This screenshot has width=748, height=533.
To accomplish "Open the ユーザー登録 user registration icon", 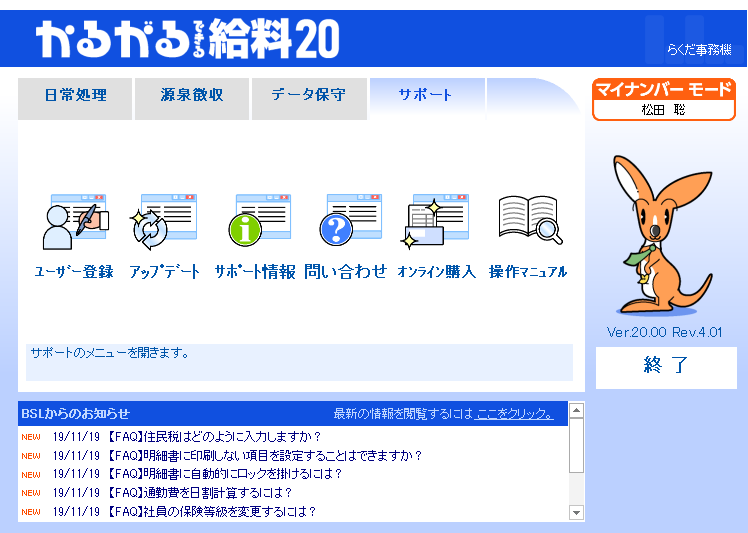I will (74, 222).
